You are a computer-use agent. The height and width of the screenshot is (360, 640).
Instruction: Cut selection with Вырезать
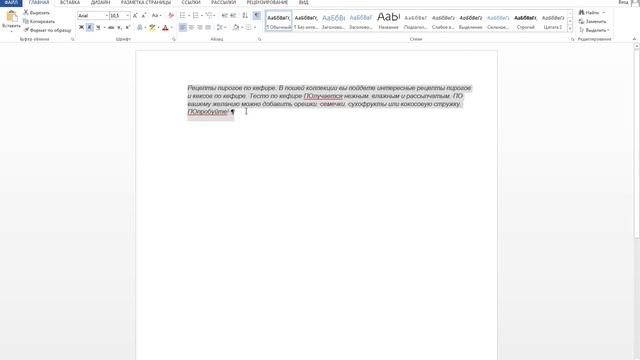coord(36,13)
